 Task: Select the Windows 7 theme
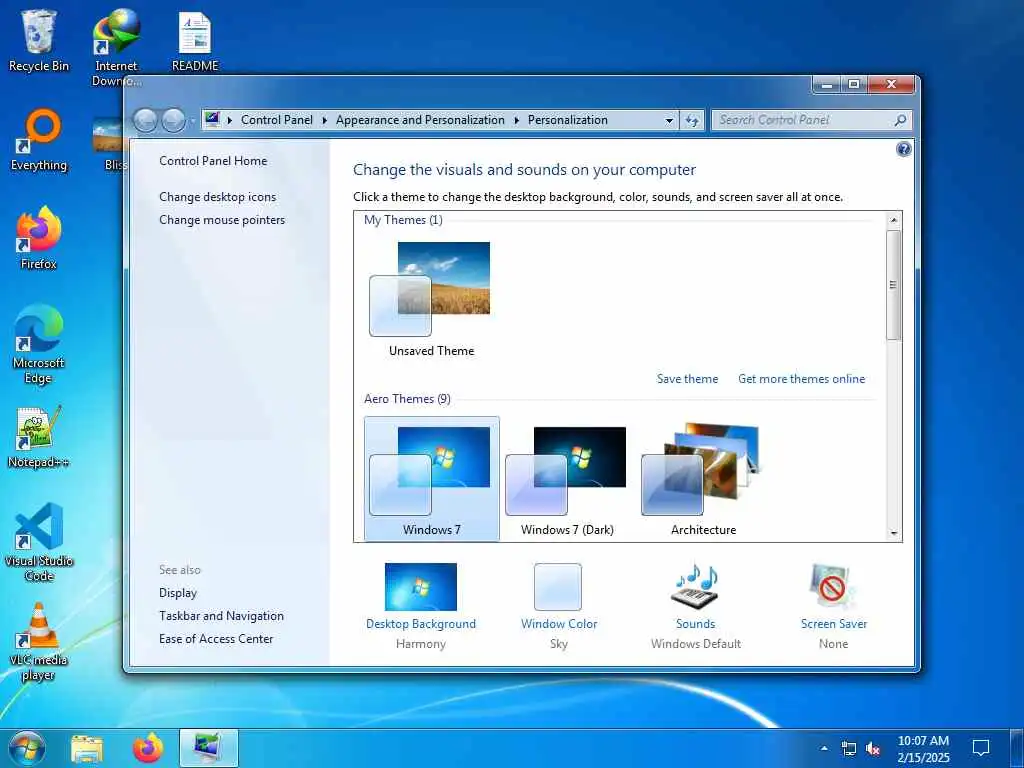point(432,479)
